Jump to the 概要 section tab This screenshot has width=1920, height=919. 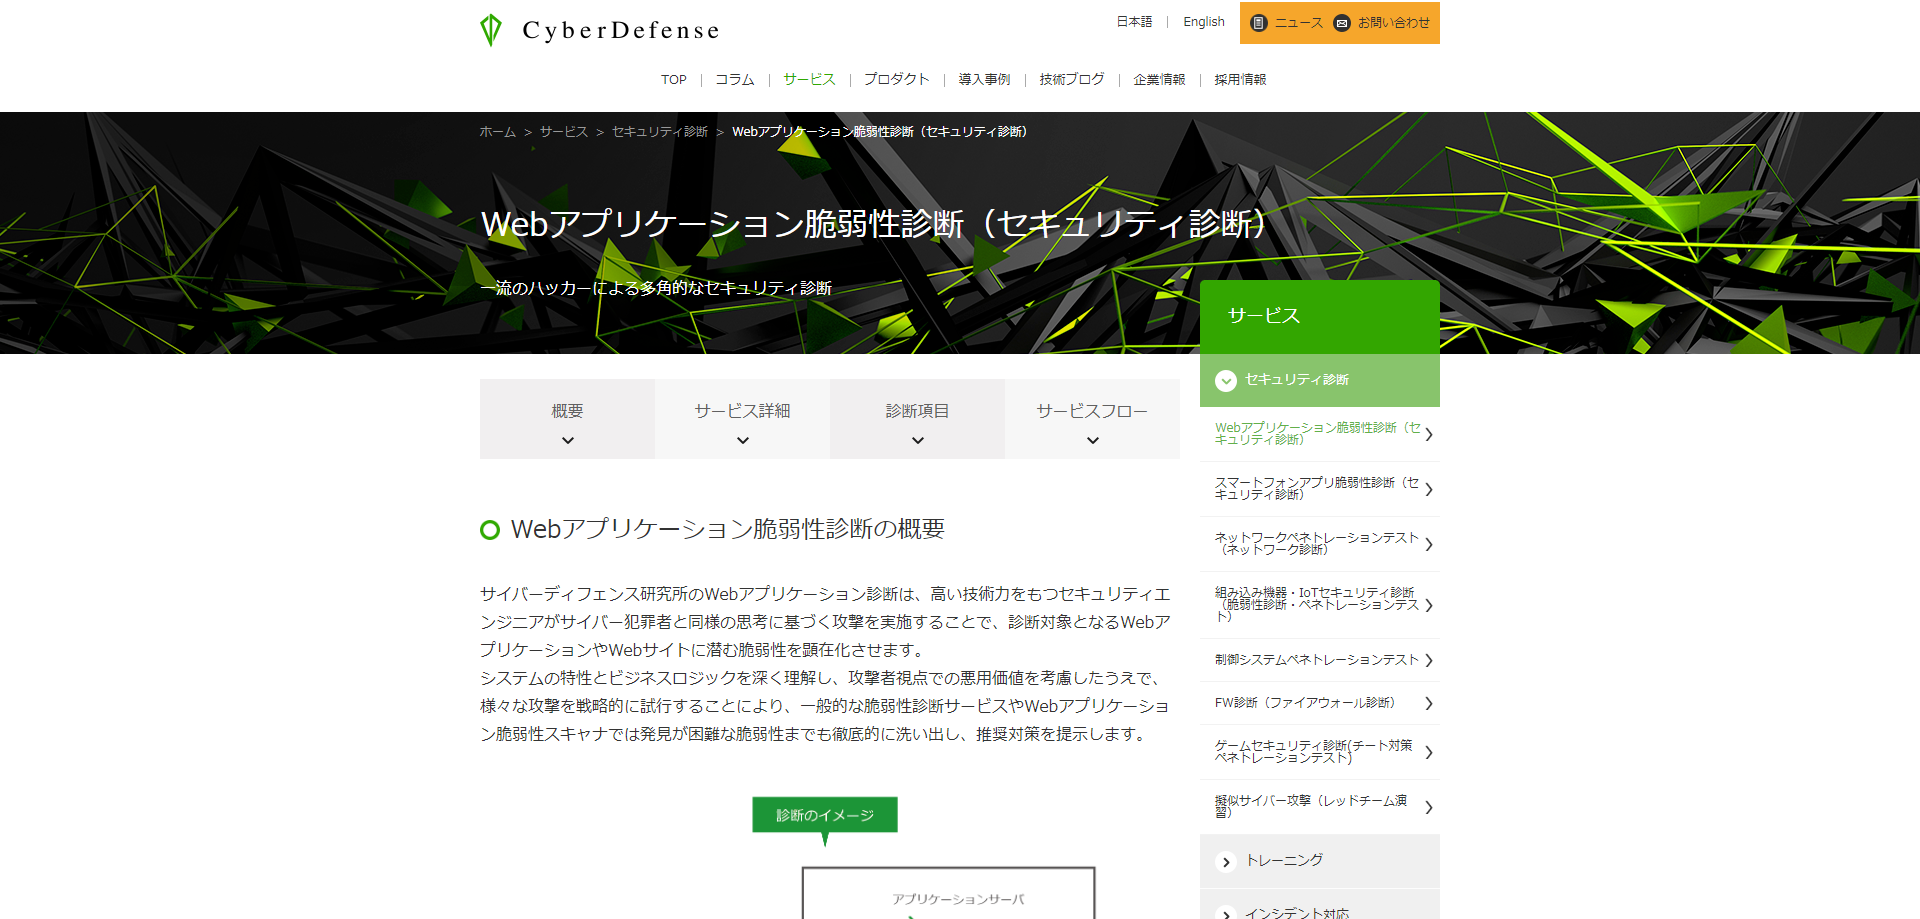[567, 419]
